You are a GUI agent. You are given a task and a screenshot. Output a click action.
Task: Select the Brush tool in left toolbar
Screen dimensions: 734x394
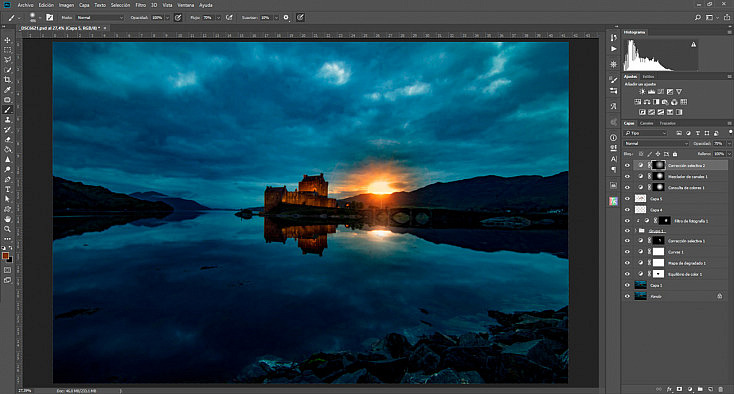(x=7, y=110)
